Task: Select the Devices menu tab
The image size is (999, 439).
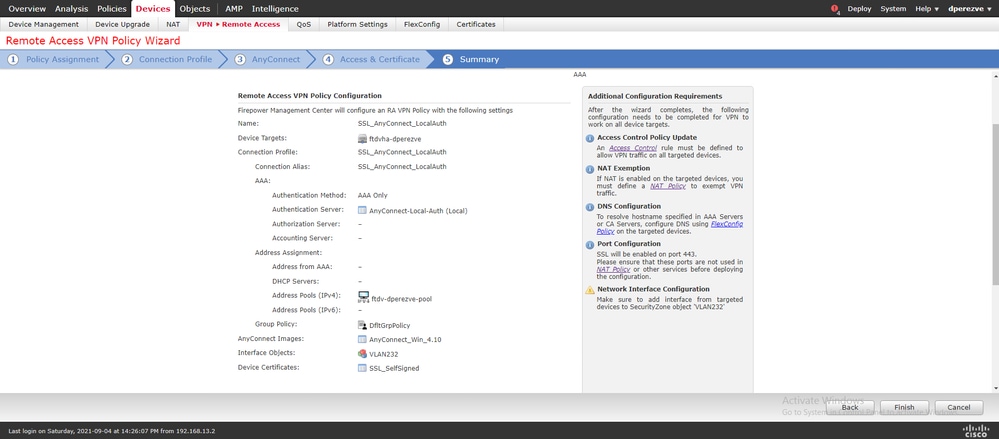Action: coord(153,9)
